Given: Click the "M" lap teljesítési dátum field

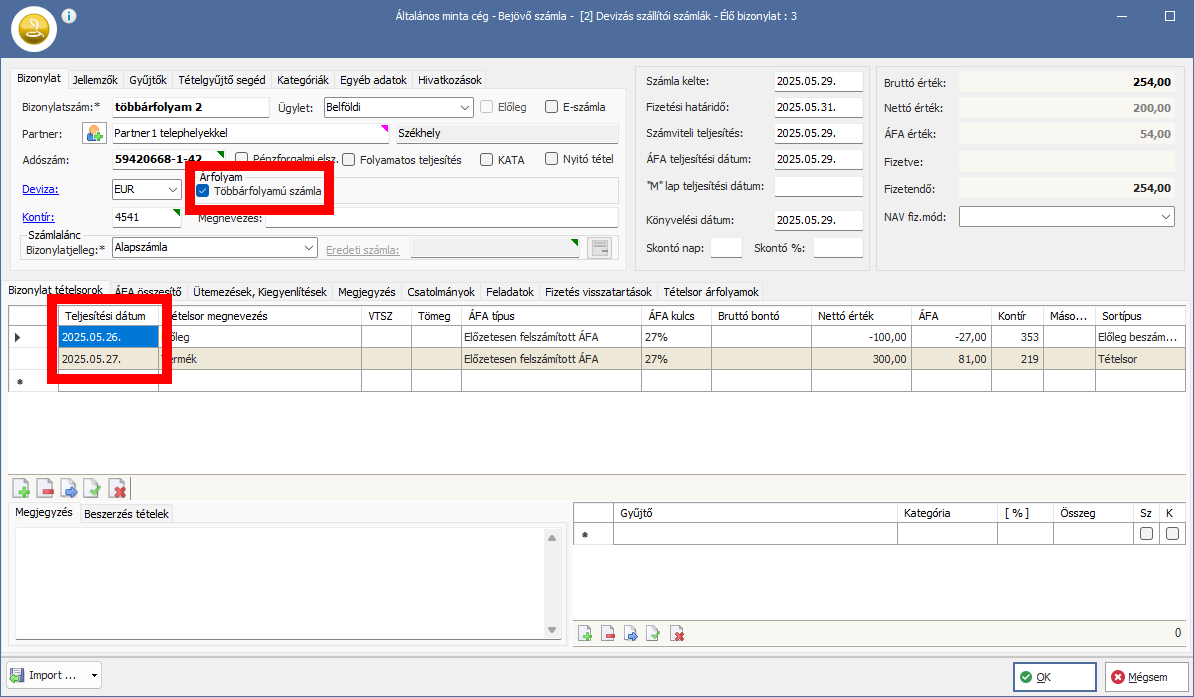Looking at the screenshot, I should click(x=819, y=186).
